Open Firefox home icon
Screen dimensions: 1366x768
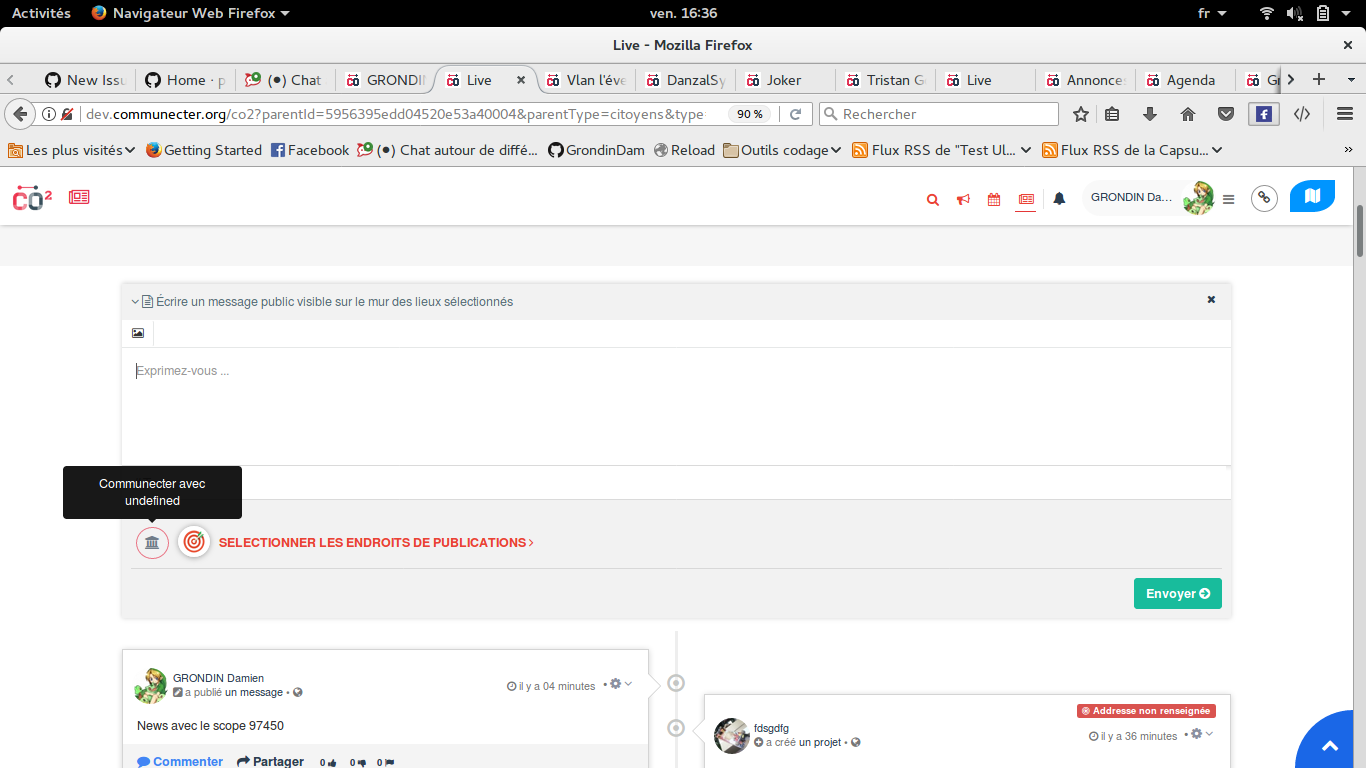[x=1188, y=114]
